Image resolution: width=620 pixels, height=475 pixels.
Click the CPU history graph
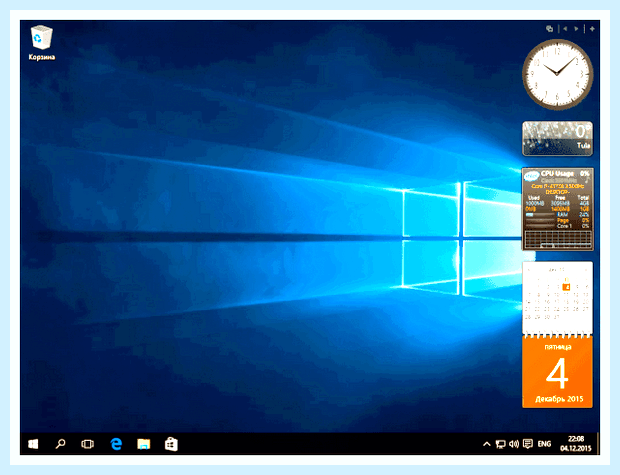click(x=558, y=240)
